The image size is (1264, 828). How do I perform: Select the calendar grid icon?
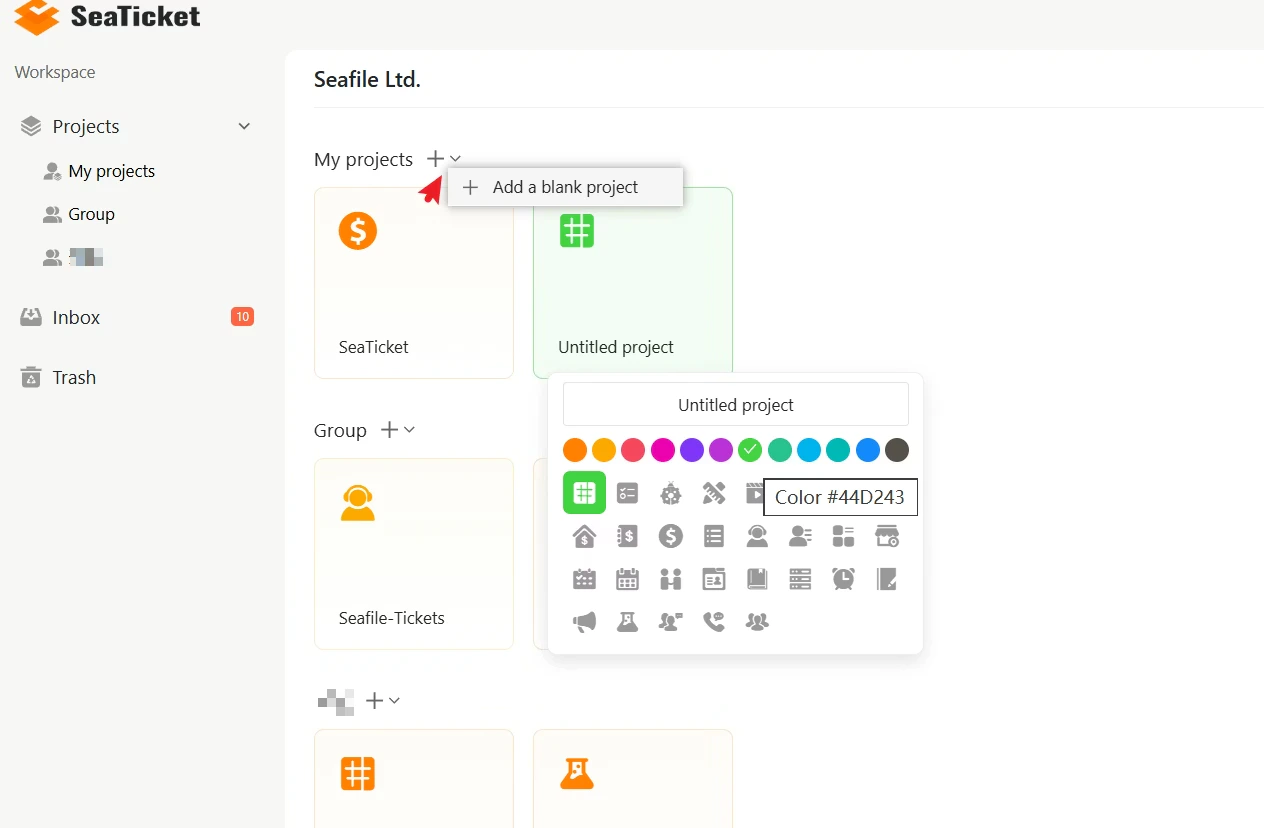(x=627, y=578)
